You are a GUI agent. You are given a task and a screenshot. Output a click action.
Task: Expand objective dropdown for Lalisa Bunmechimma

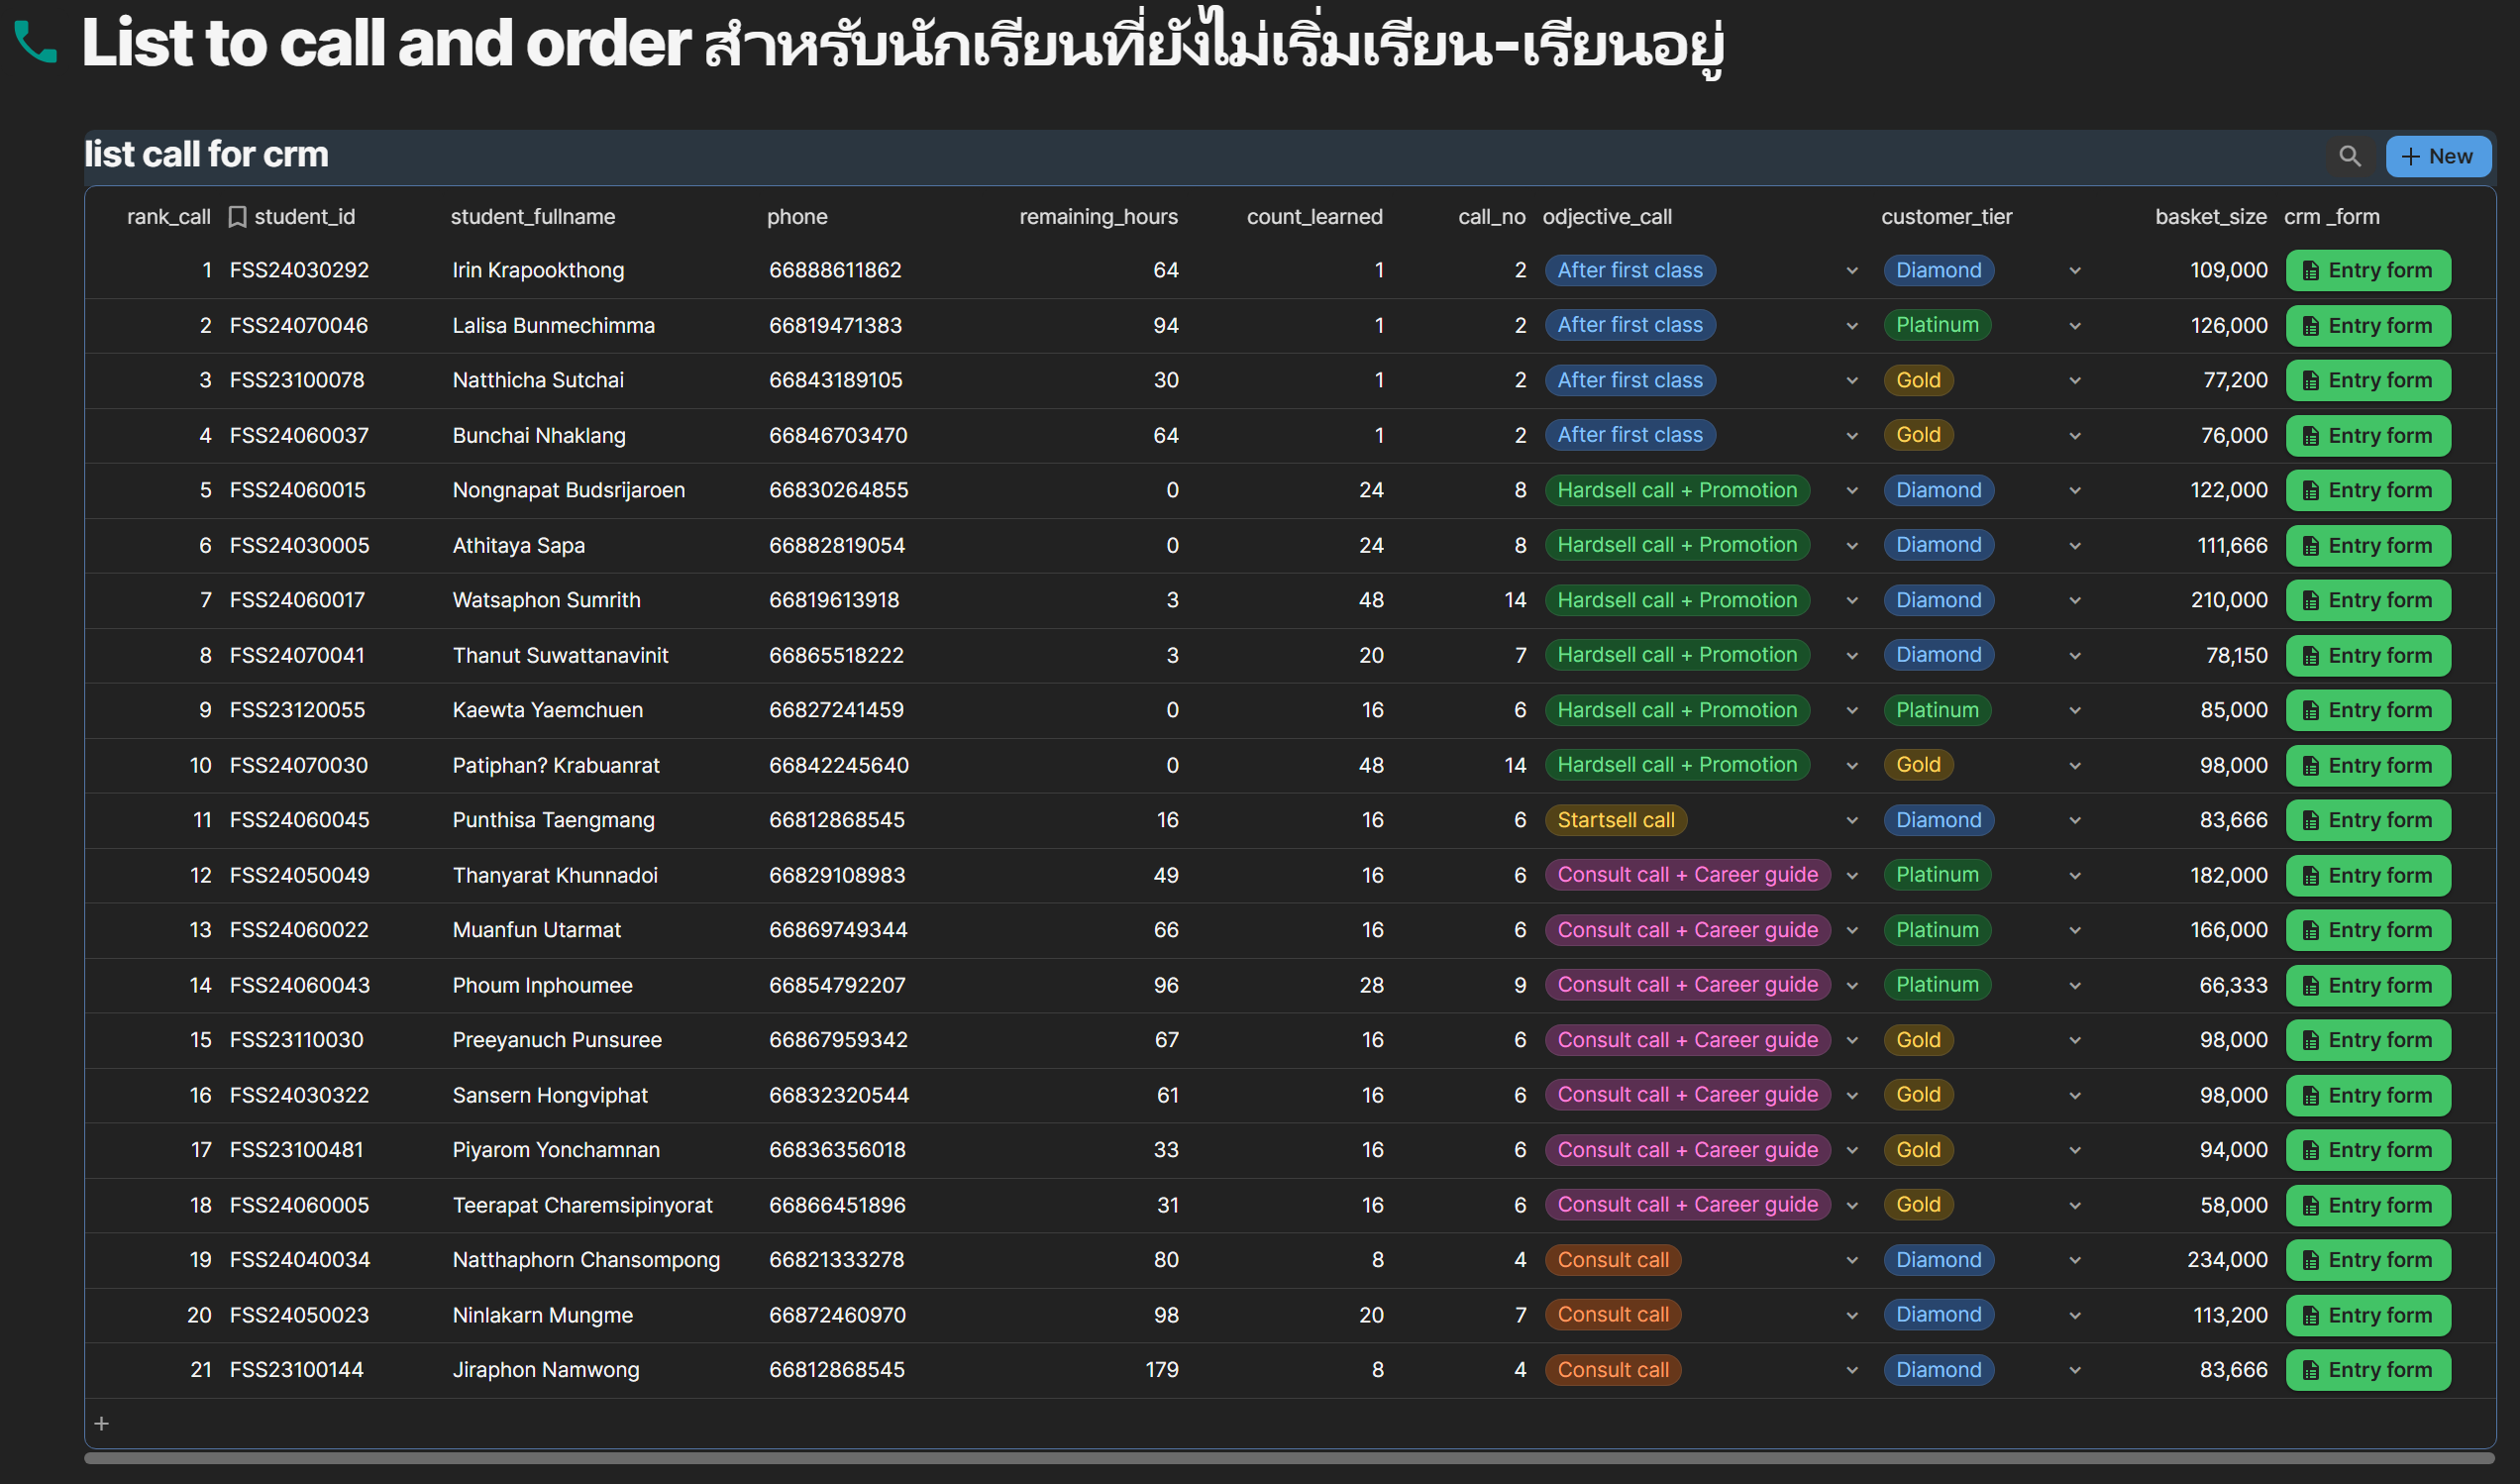click(1851, 326)
